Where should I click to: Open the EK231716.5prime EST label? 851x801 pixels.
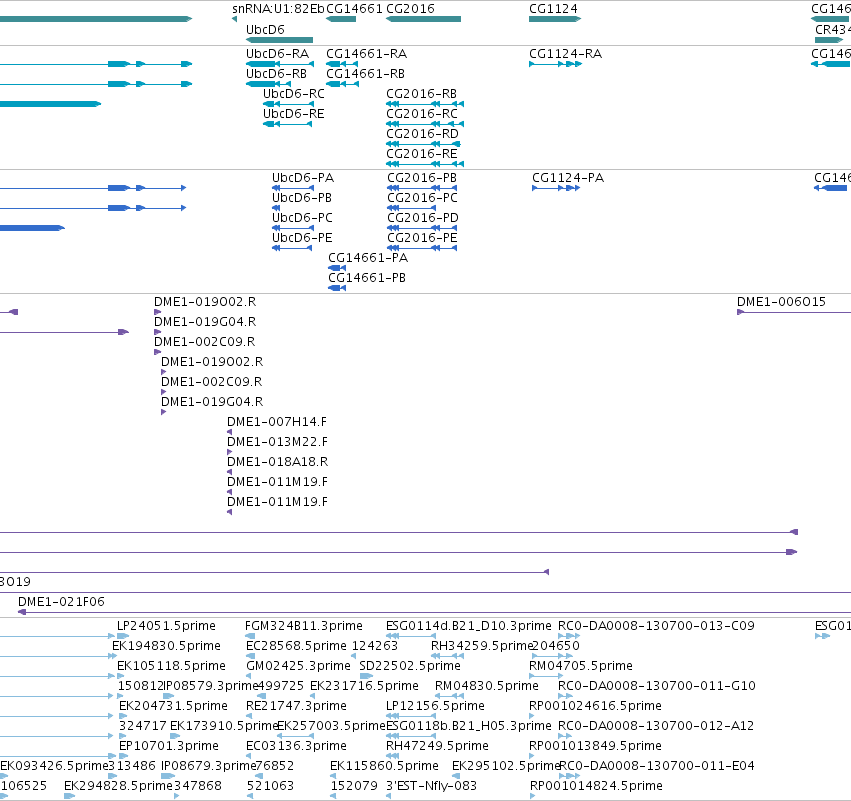[x=364, y=686]
